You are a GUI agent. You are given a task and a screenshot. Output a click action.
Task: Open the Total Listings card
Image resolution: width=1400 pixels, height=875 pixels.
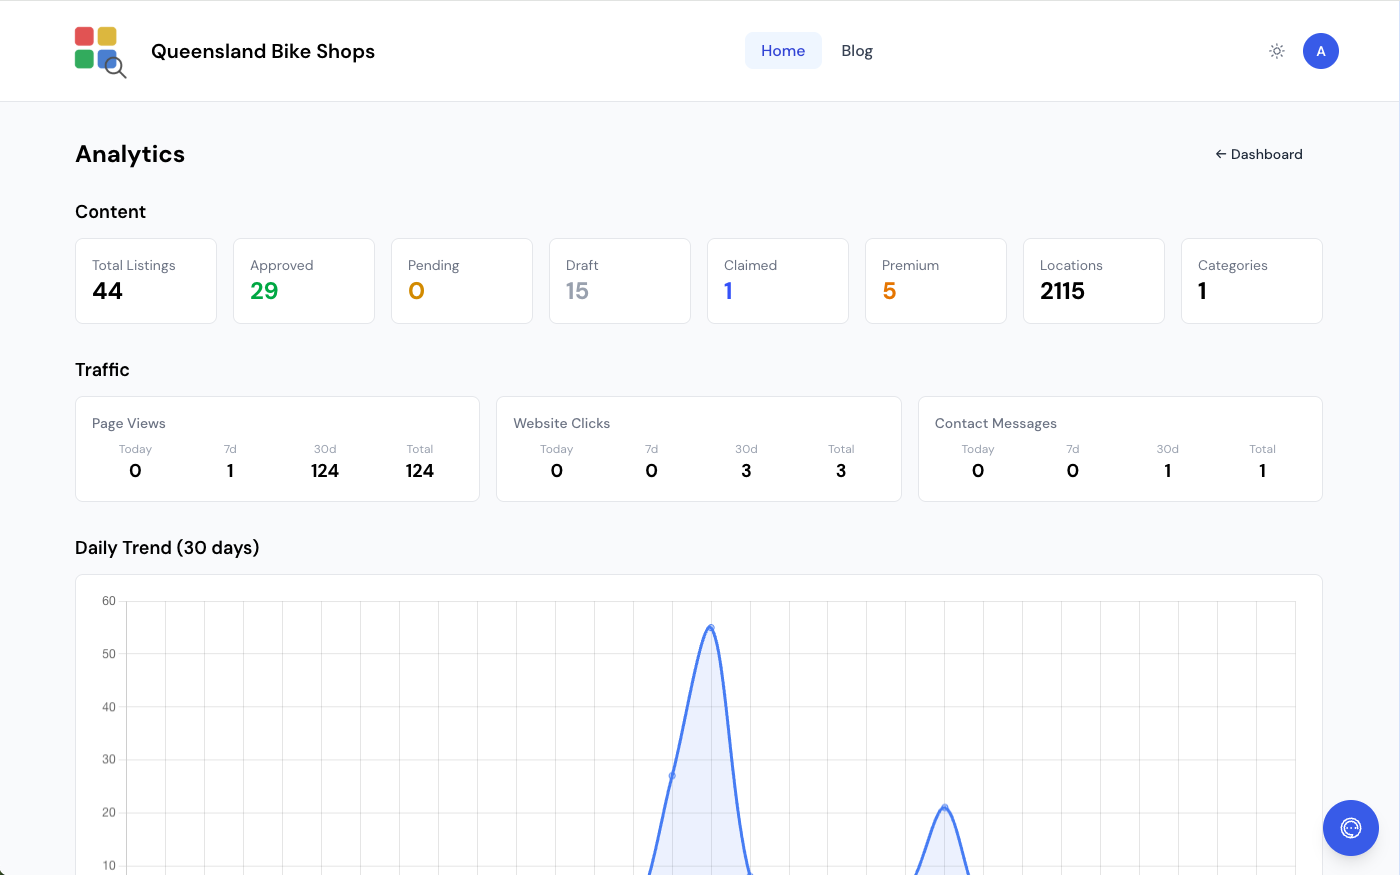click(x=146, y=280)
